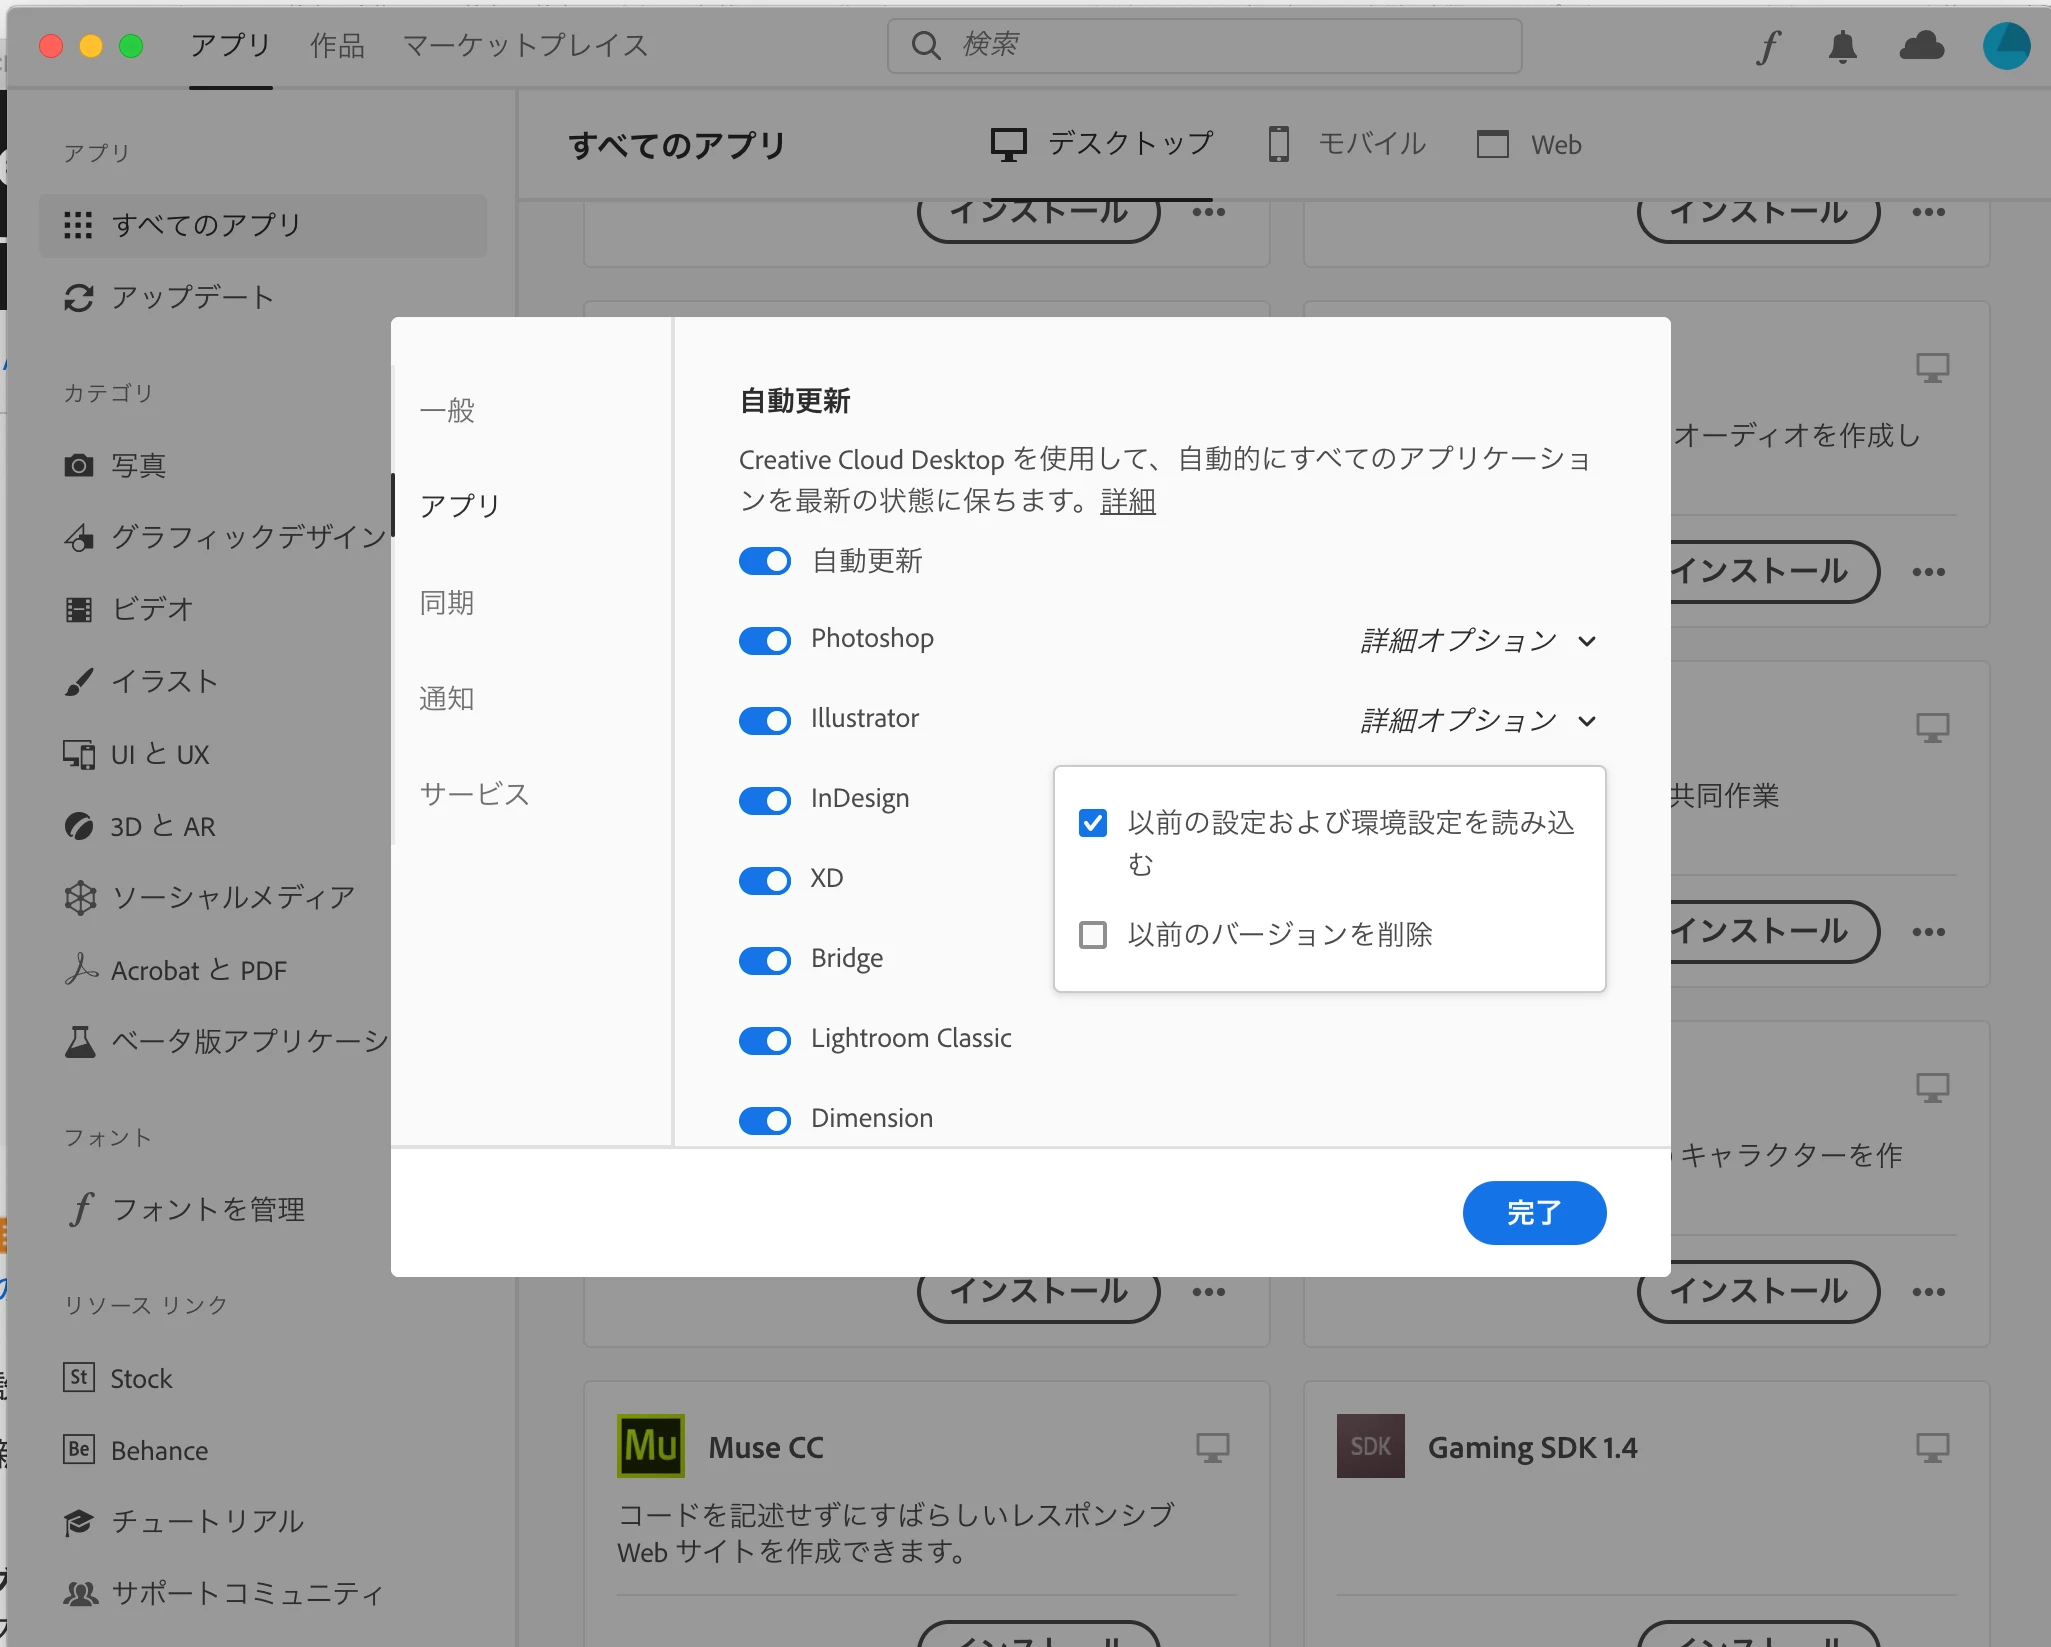Collapse Illustrator 詳細オプション dropdown
This screenshot has width=2051, height=1647.
(1478, 720)
